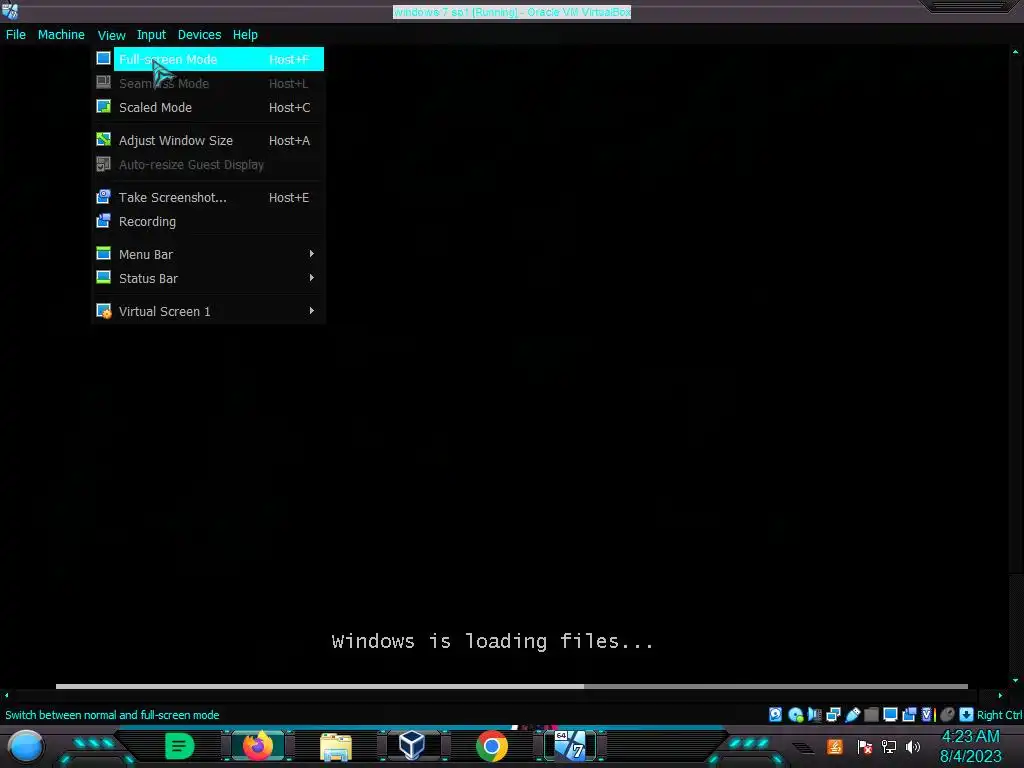Click the Right Ctrl host key label
This screenshot has width=1024, height=768.
point(999,714)
